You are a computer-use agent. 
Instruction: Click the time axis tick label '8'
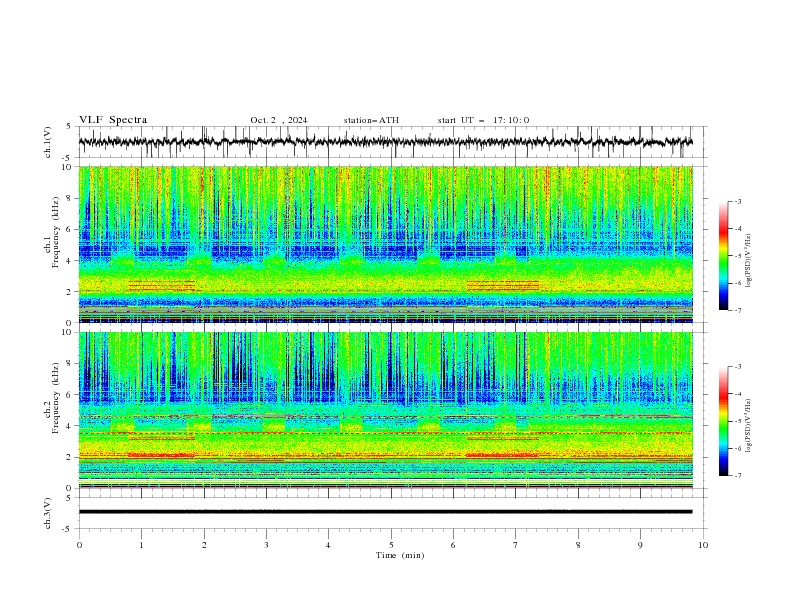coord(578,545)
